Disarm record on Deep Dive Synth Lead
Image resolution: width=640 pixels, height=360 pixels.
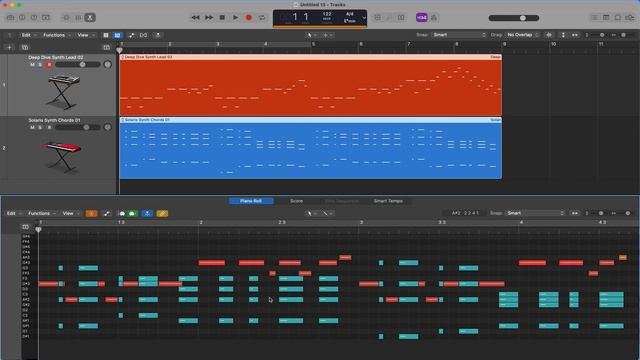click(49, 64)
